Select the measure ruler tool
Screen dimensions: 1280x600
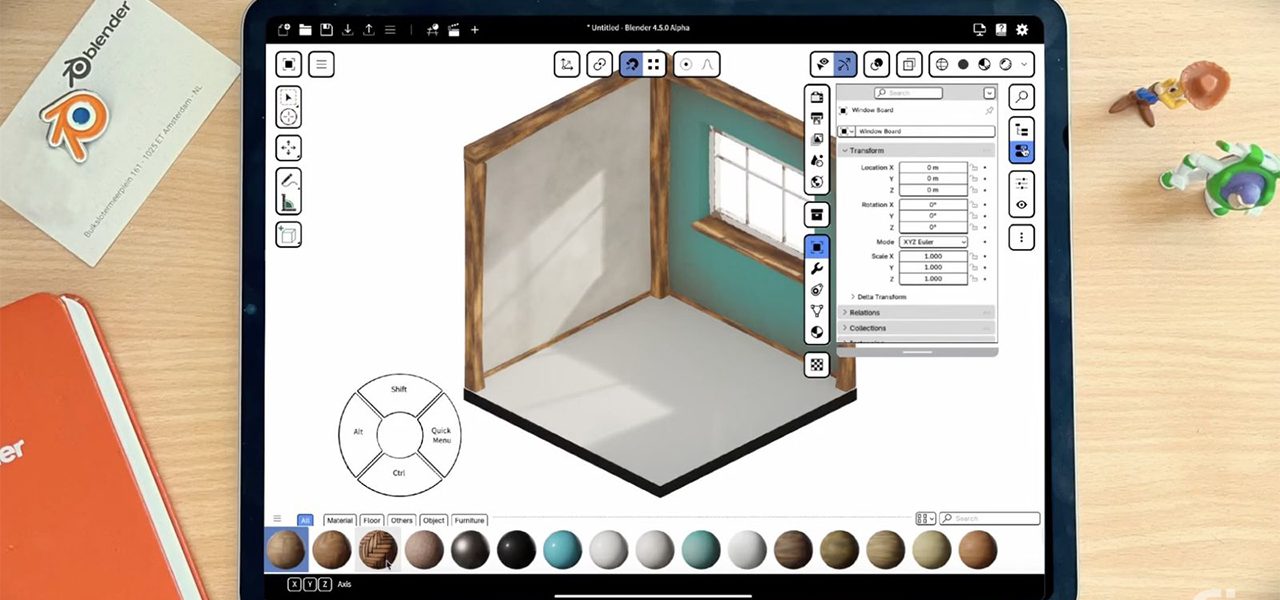tap(289, 204)
